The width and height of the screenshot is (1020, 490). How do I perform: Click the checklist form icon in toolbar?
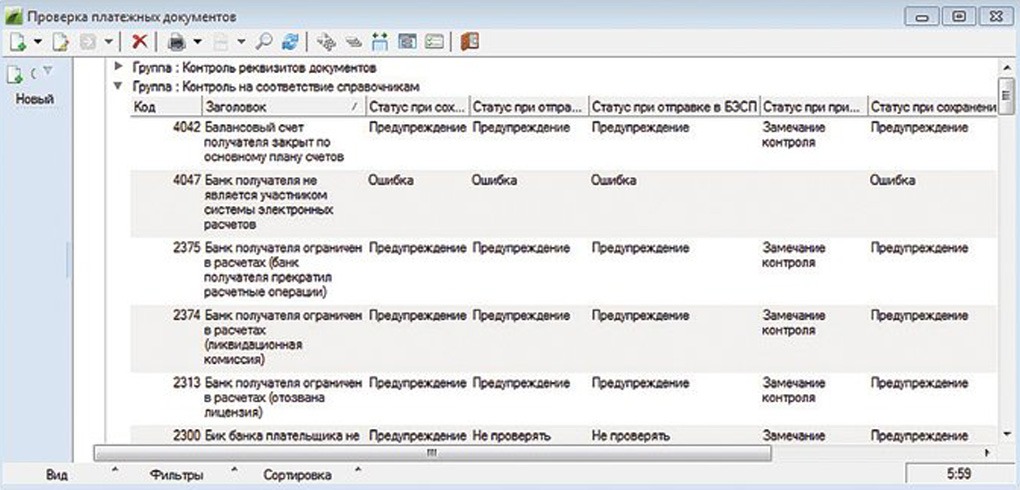point(433,42)
